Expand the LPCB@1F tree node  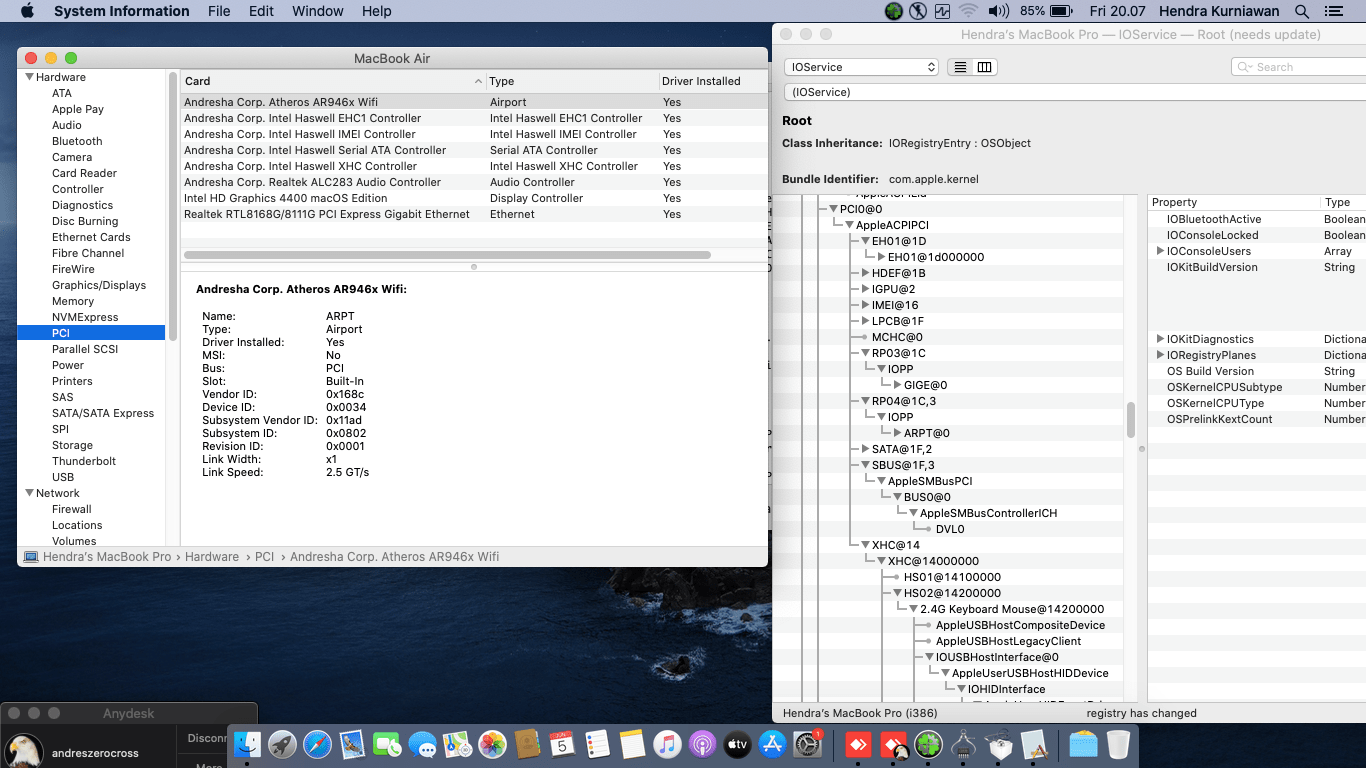click(x=865, y=321)
